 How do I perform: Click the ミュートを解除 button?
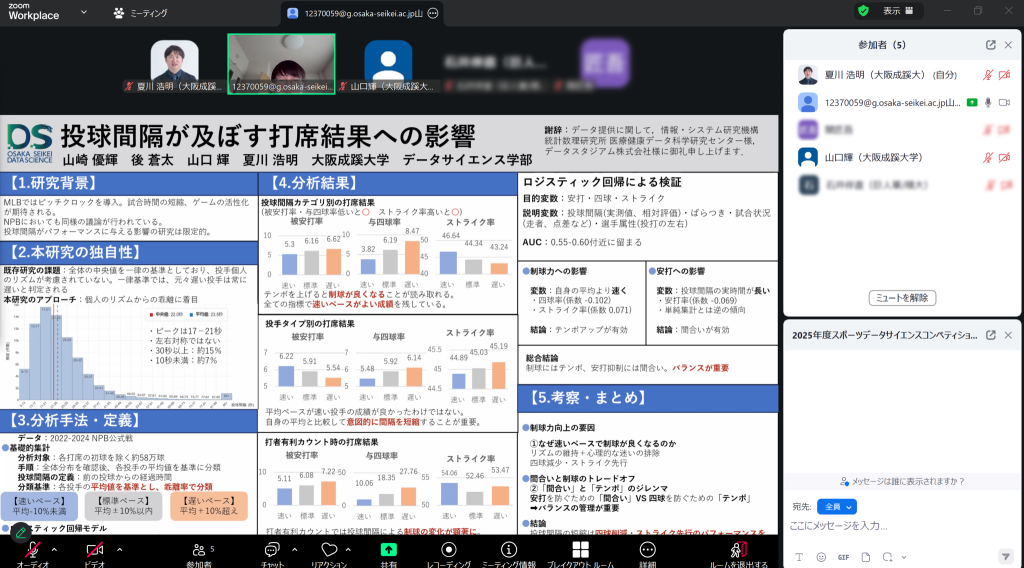(x=901, y=297)
